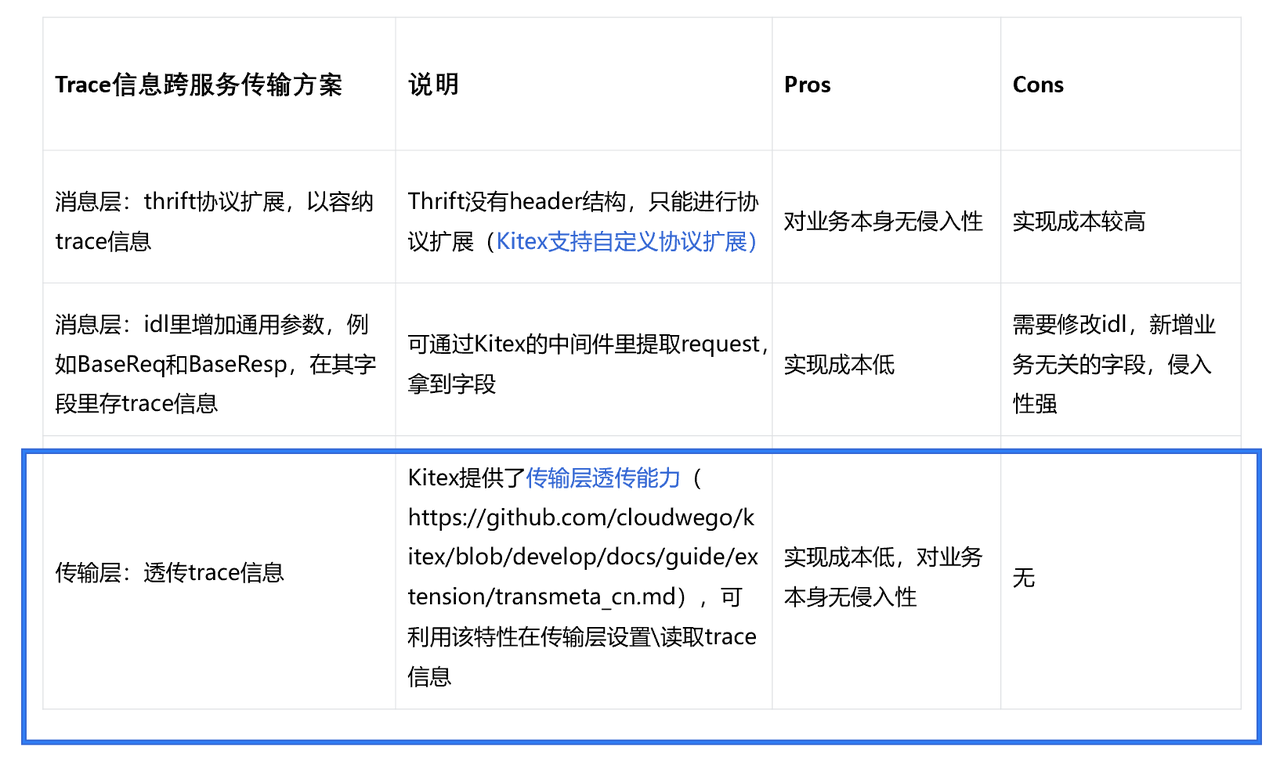Select the Thrift没有header结构 explanation cell
Screen dimensions: 1280x764
point(584,220)
